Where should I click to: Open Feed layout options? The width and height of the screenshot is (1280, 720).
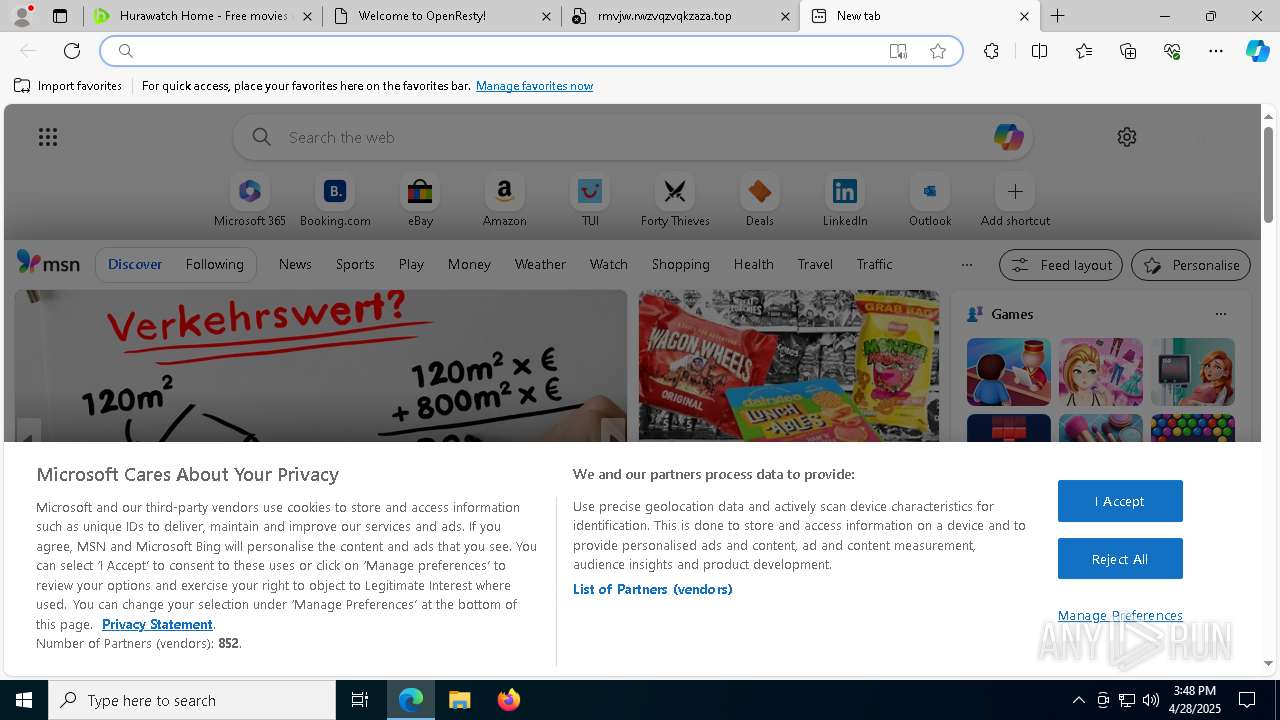click(x=1060, y=265)
